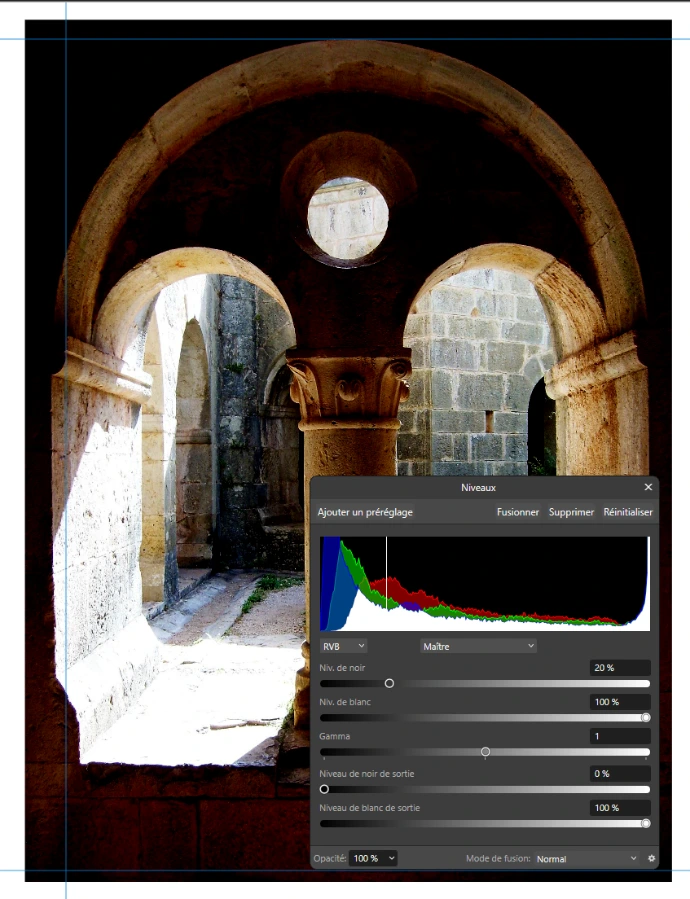Click the Niveau de noir de sortie handle

[324, 789]
